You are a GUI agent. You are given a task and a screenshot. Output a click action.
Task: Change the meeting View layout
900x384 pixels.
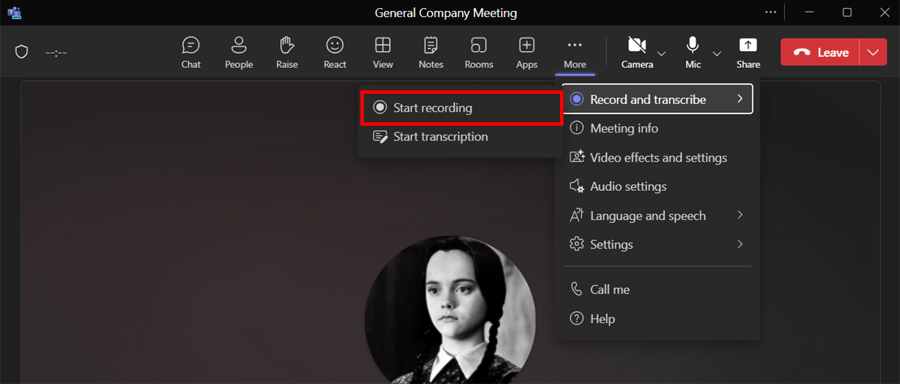383,52
